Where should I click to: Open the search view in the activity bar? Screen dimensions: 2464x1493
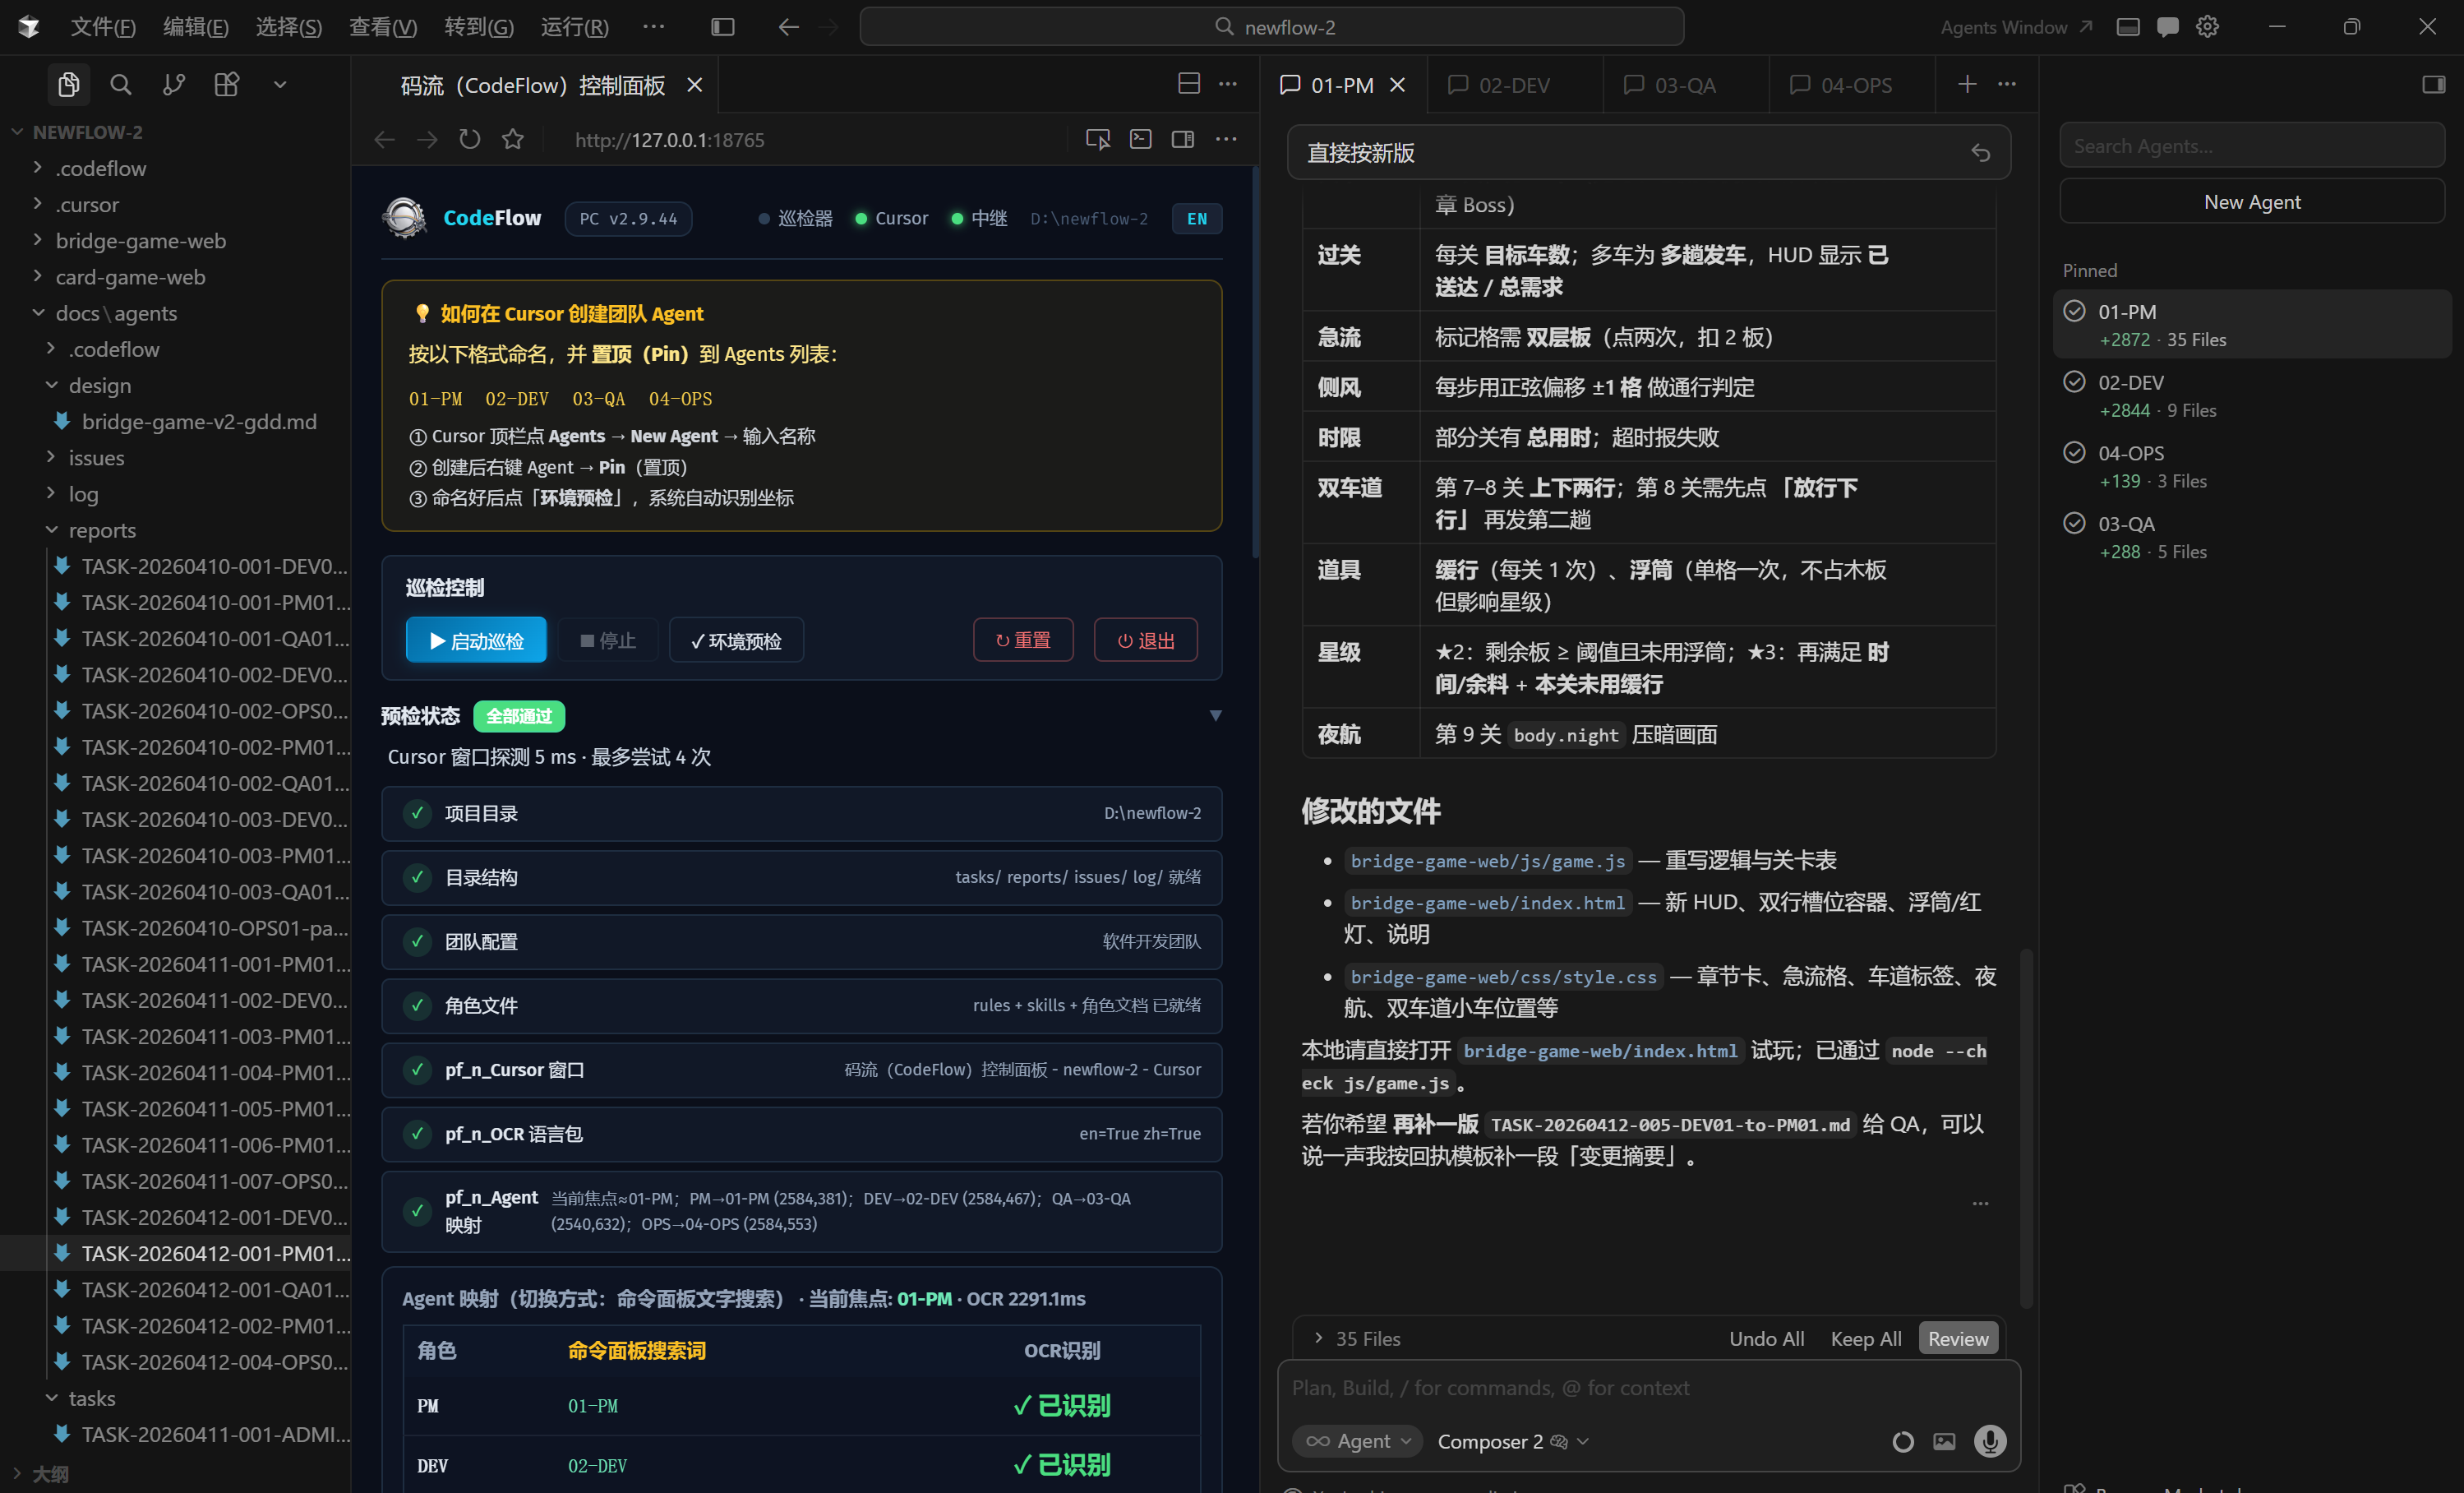pos(120,84)
